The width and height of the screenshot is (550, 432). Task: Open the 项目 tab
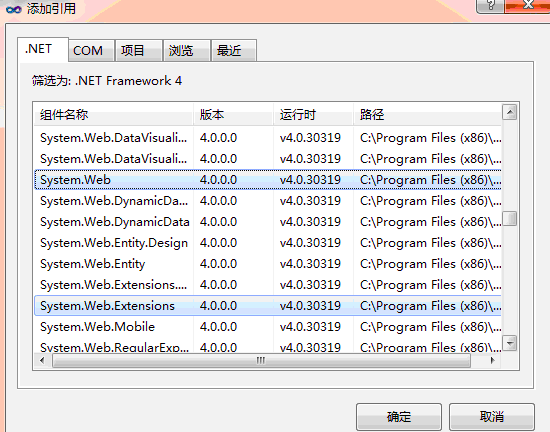click(x=139, y=50)
